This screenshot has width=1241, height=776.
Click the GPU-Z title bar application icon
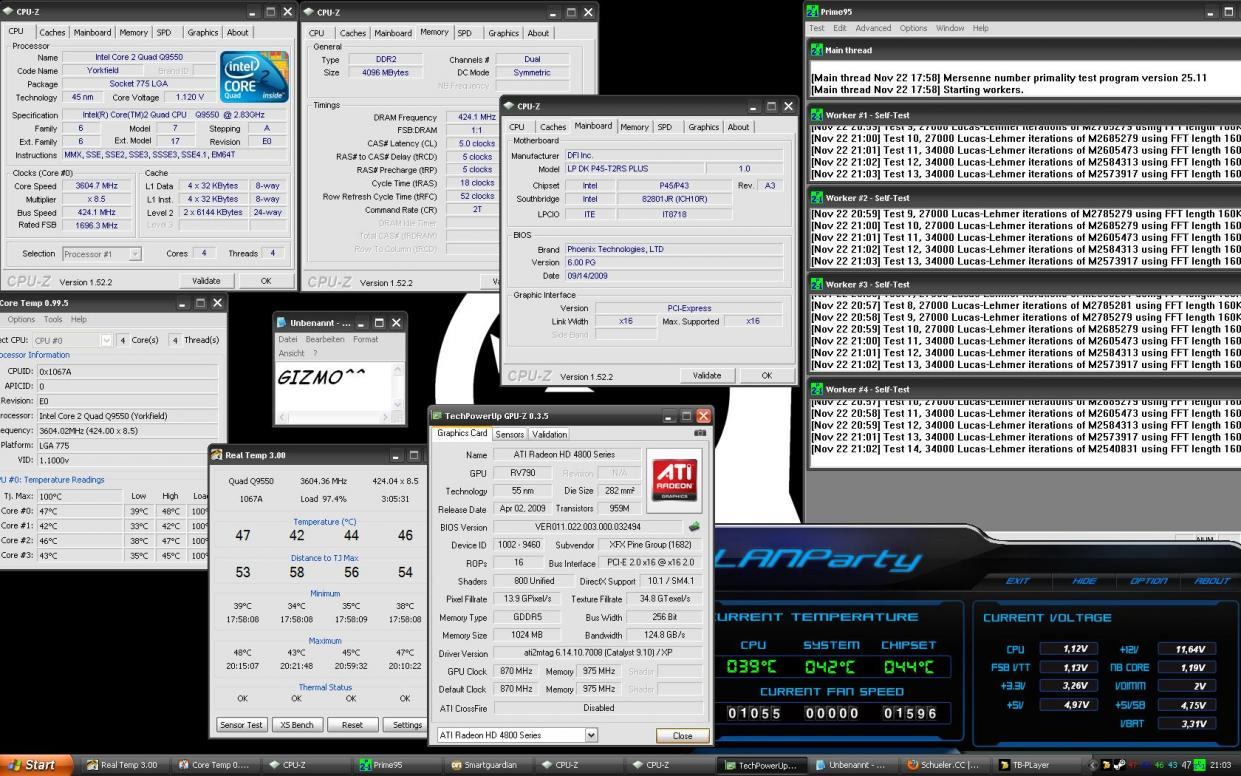(437, 415)
